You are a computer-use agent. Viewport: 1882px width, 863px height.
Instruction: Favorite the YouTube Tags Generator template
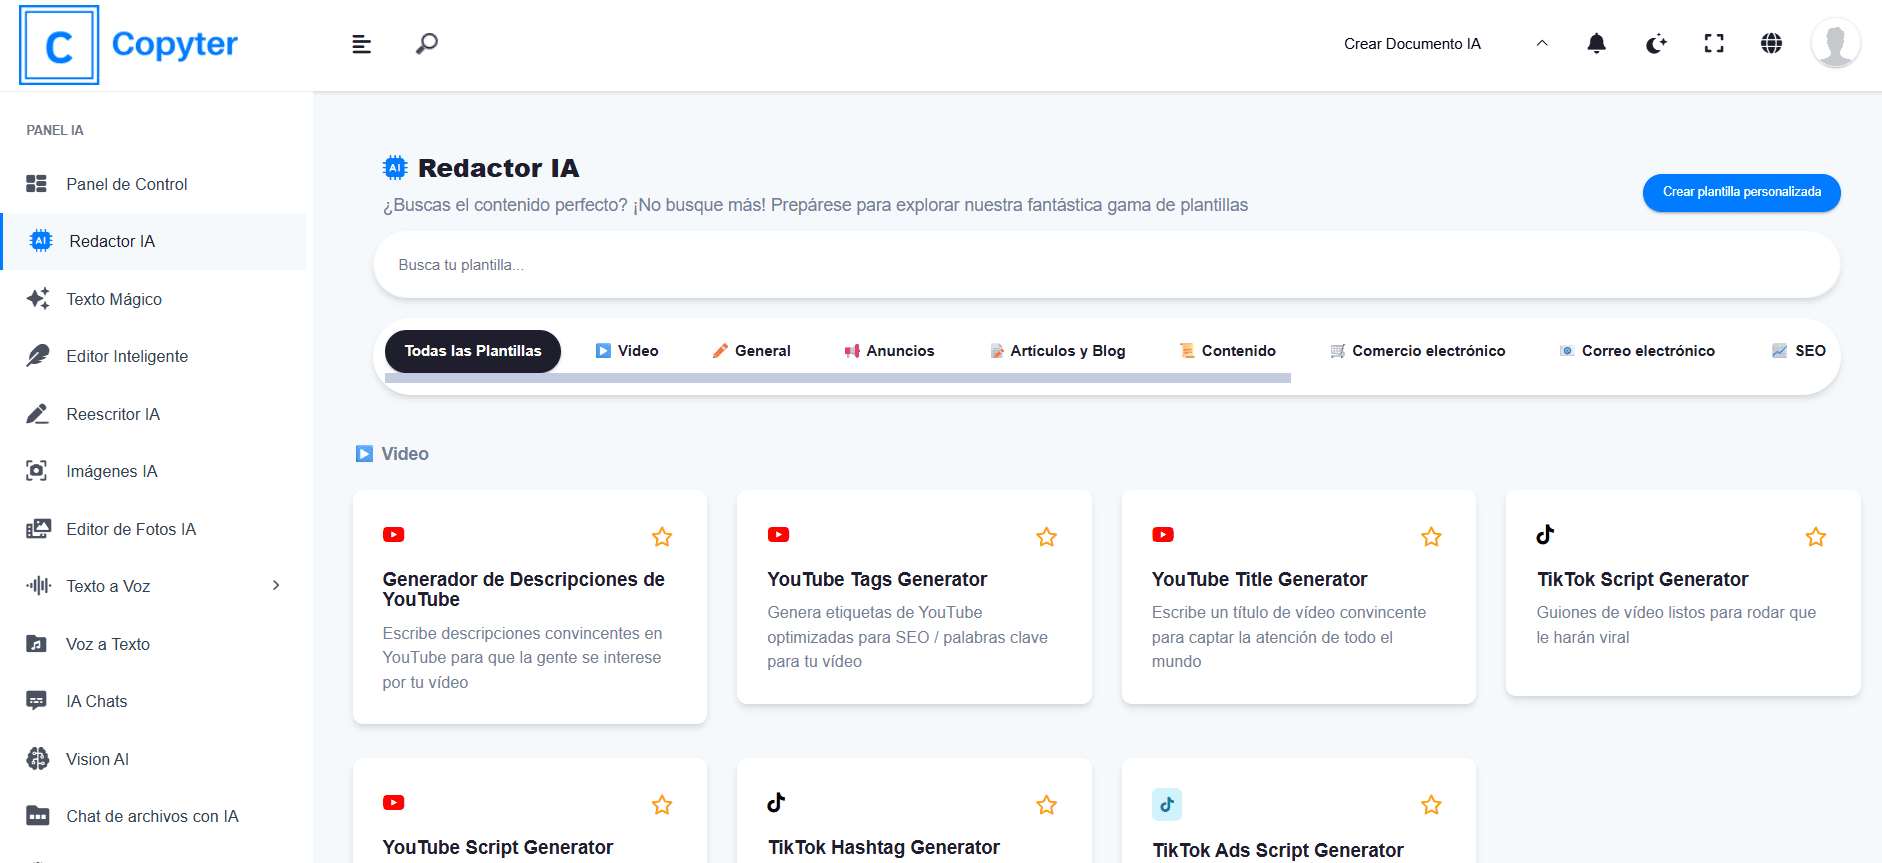pyautogui.click(x=1046, y=537)
